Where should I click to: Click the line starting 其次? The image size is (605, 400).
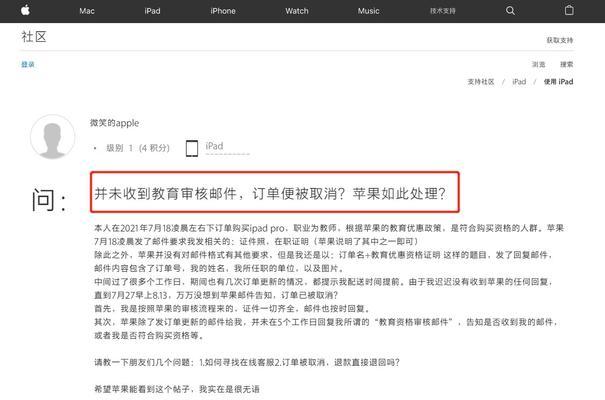(326, 322)
